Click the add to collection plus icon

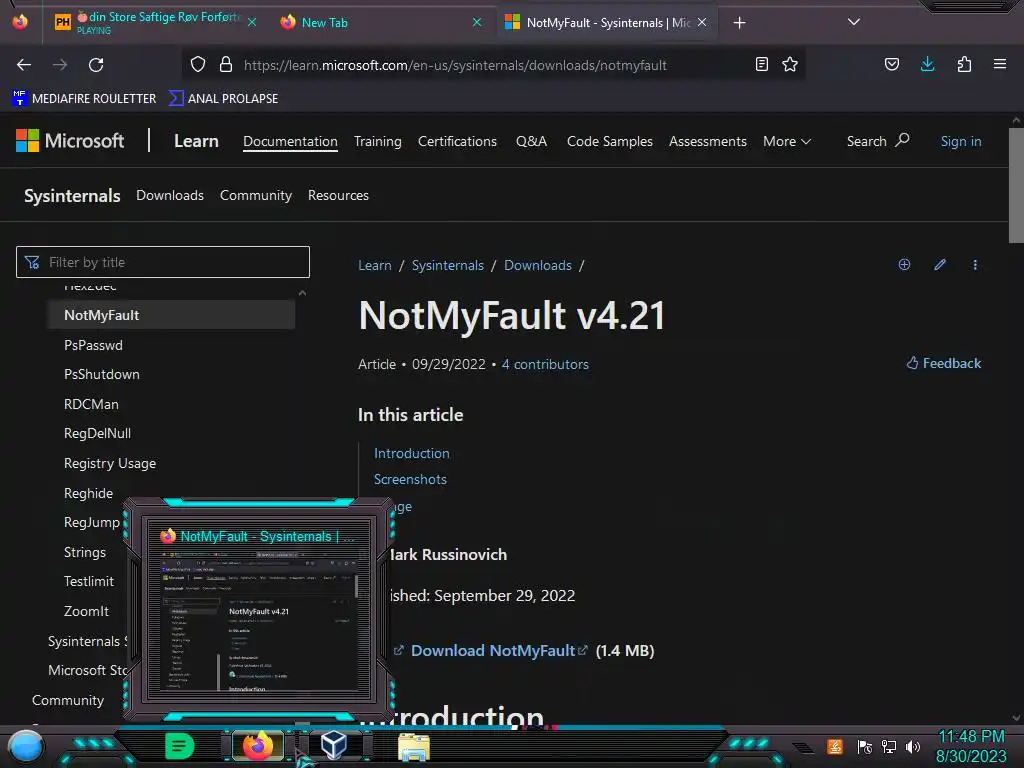(904, 264)
